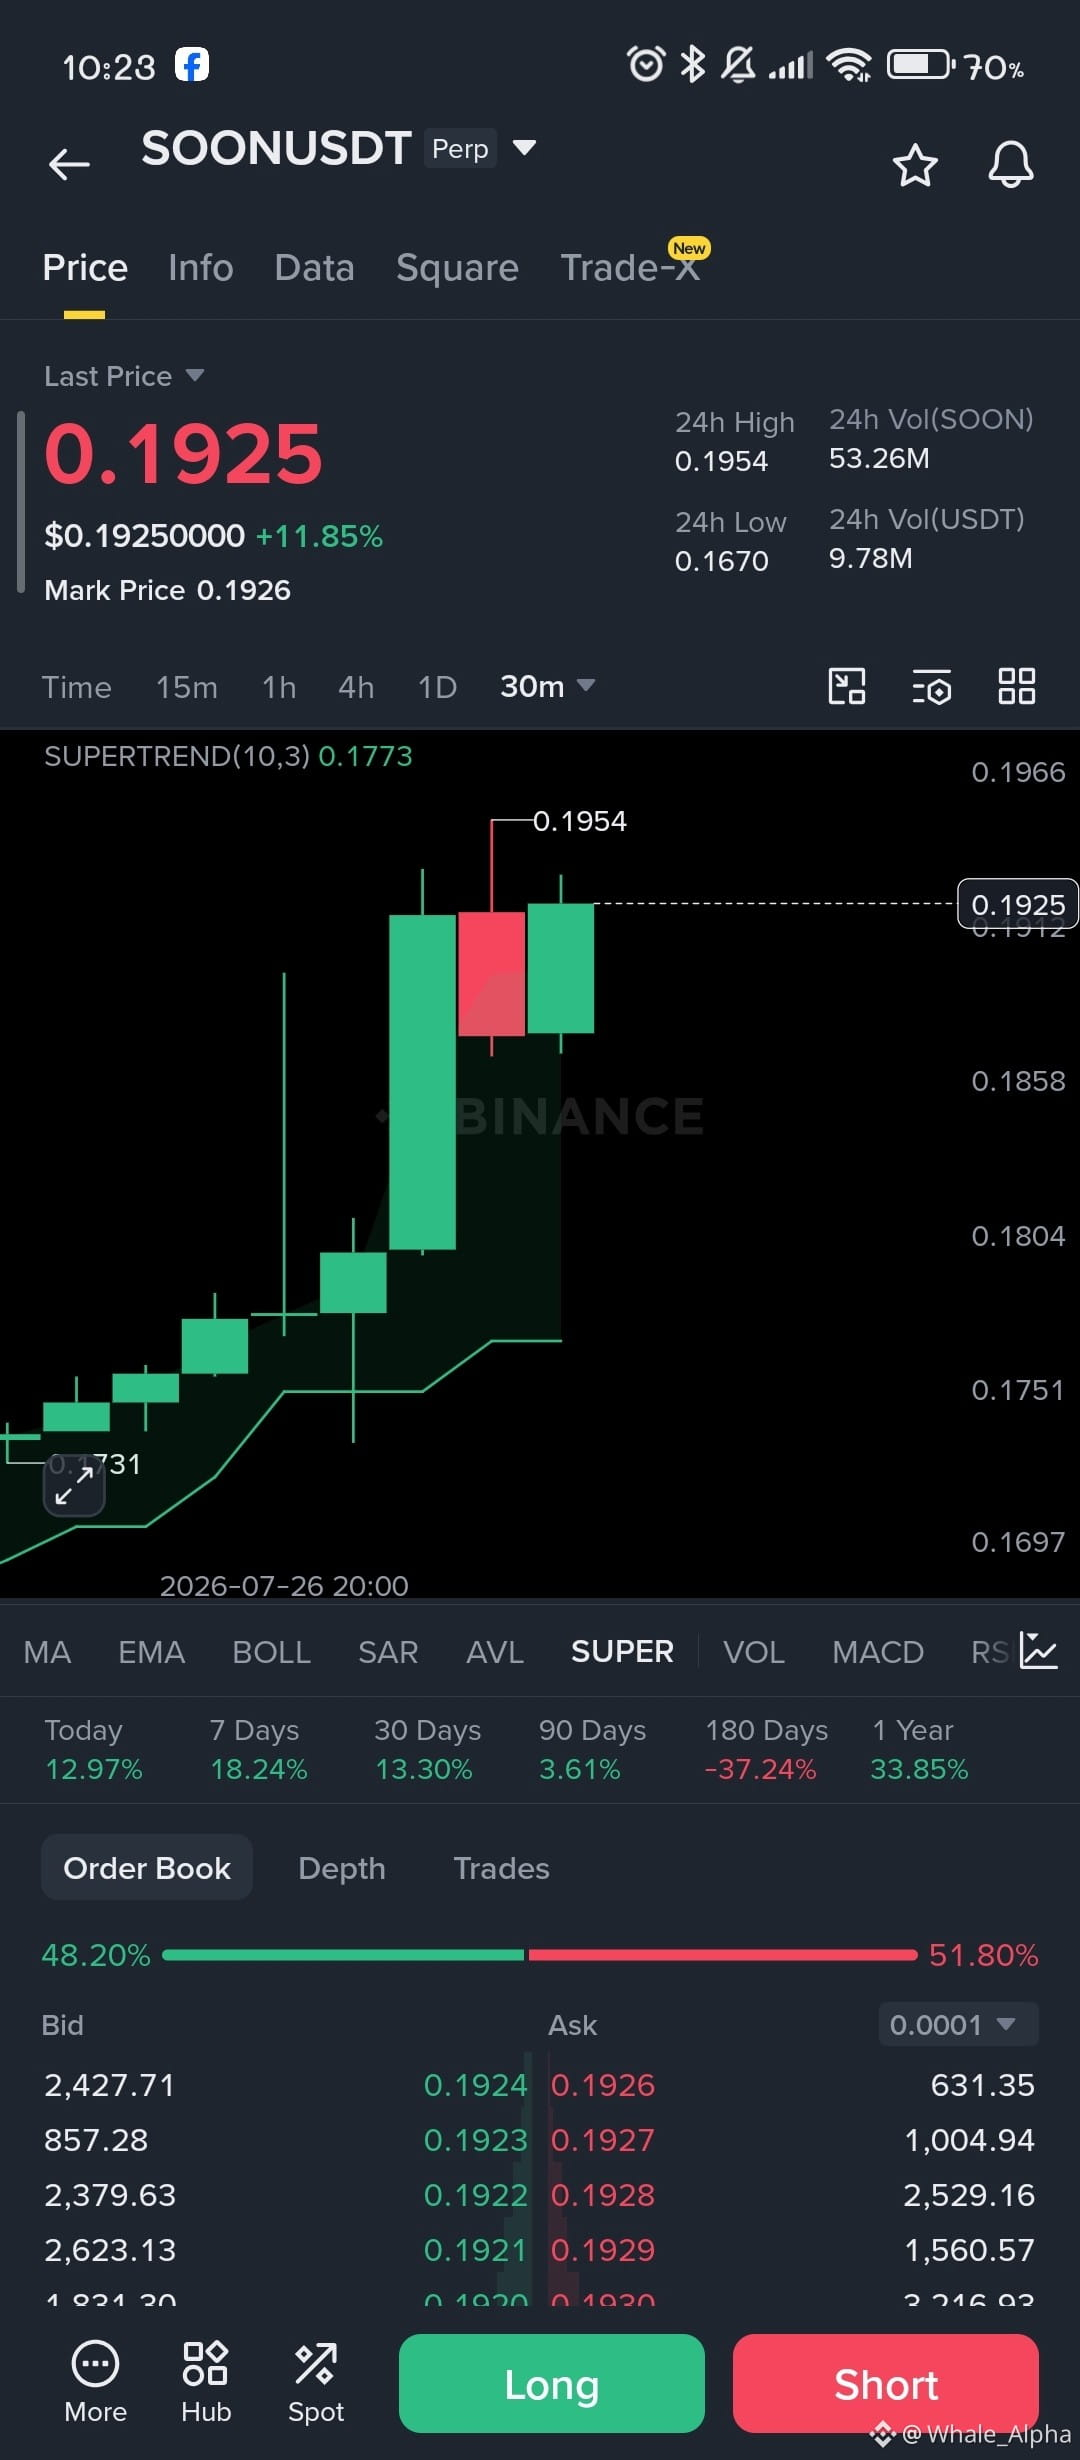Show the Trades tab

[x=501, y=1868]
